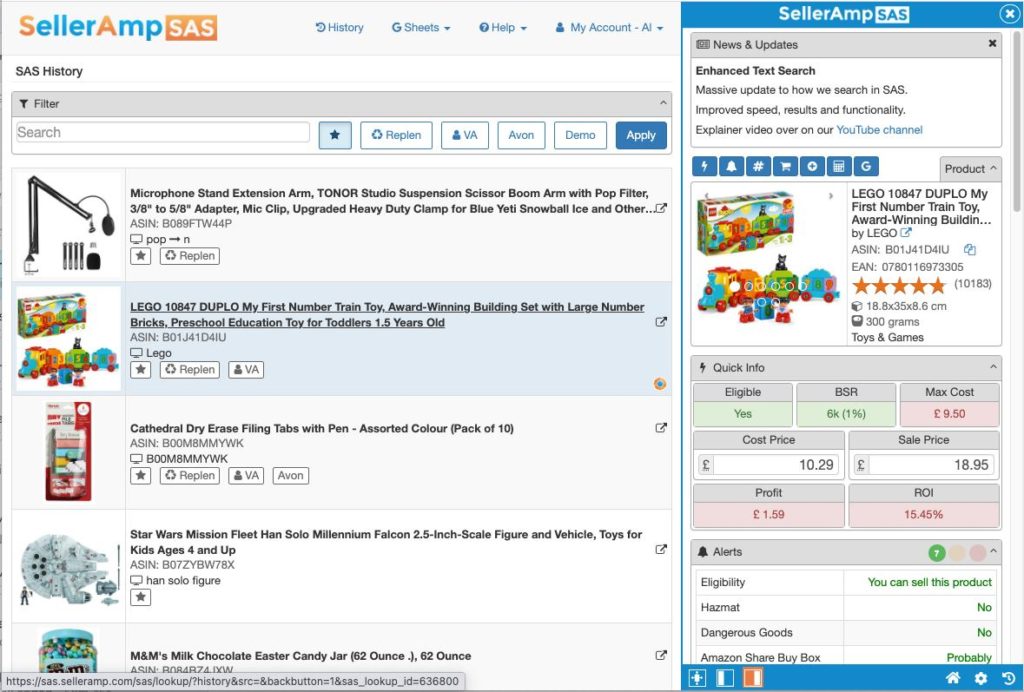Star the LEGO 10847 history item

[140, 370]
